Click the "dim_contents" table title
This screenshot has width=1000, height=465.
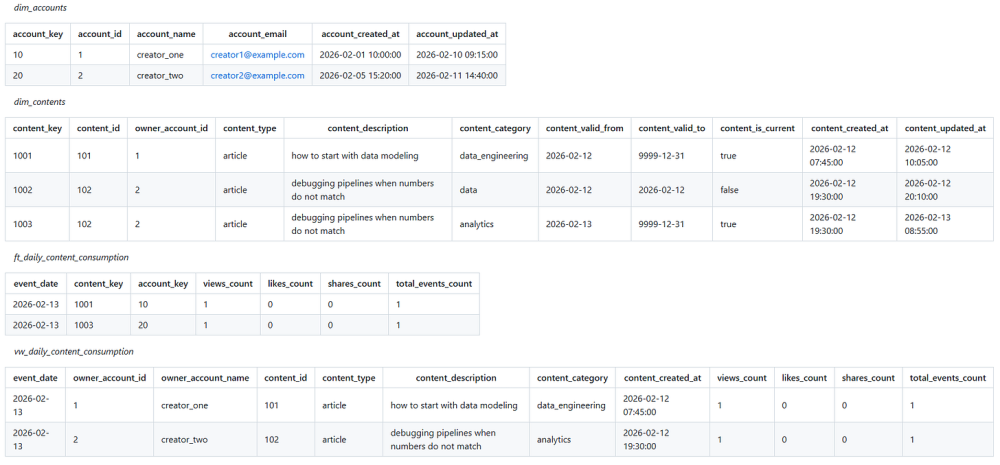tap(40, 101)
